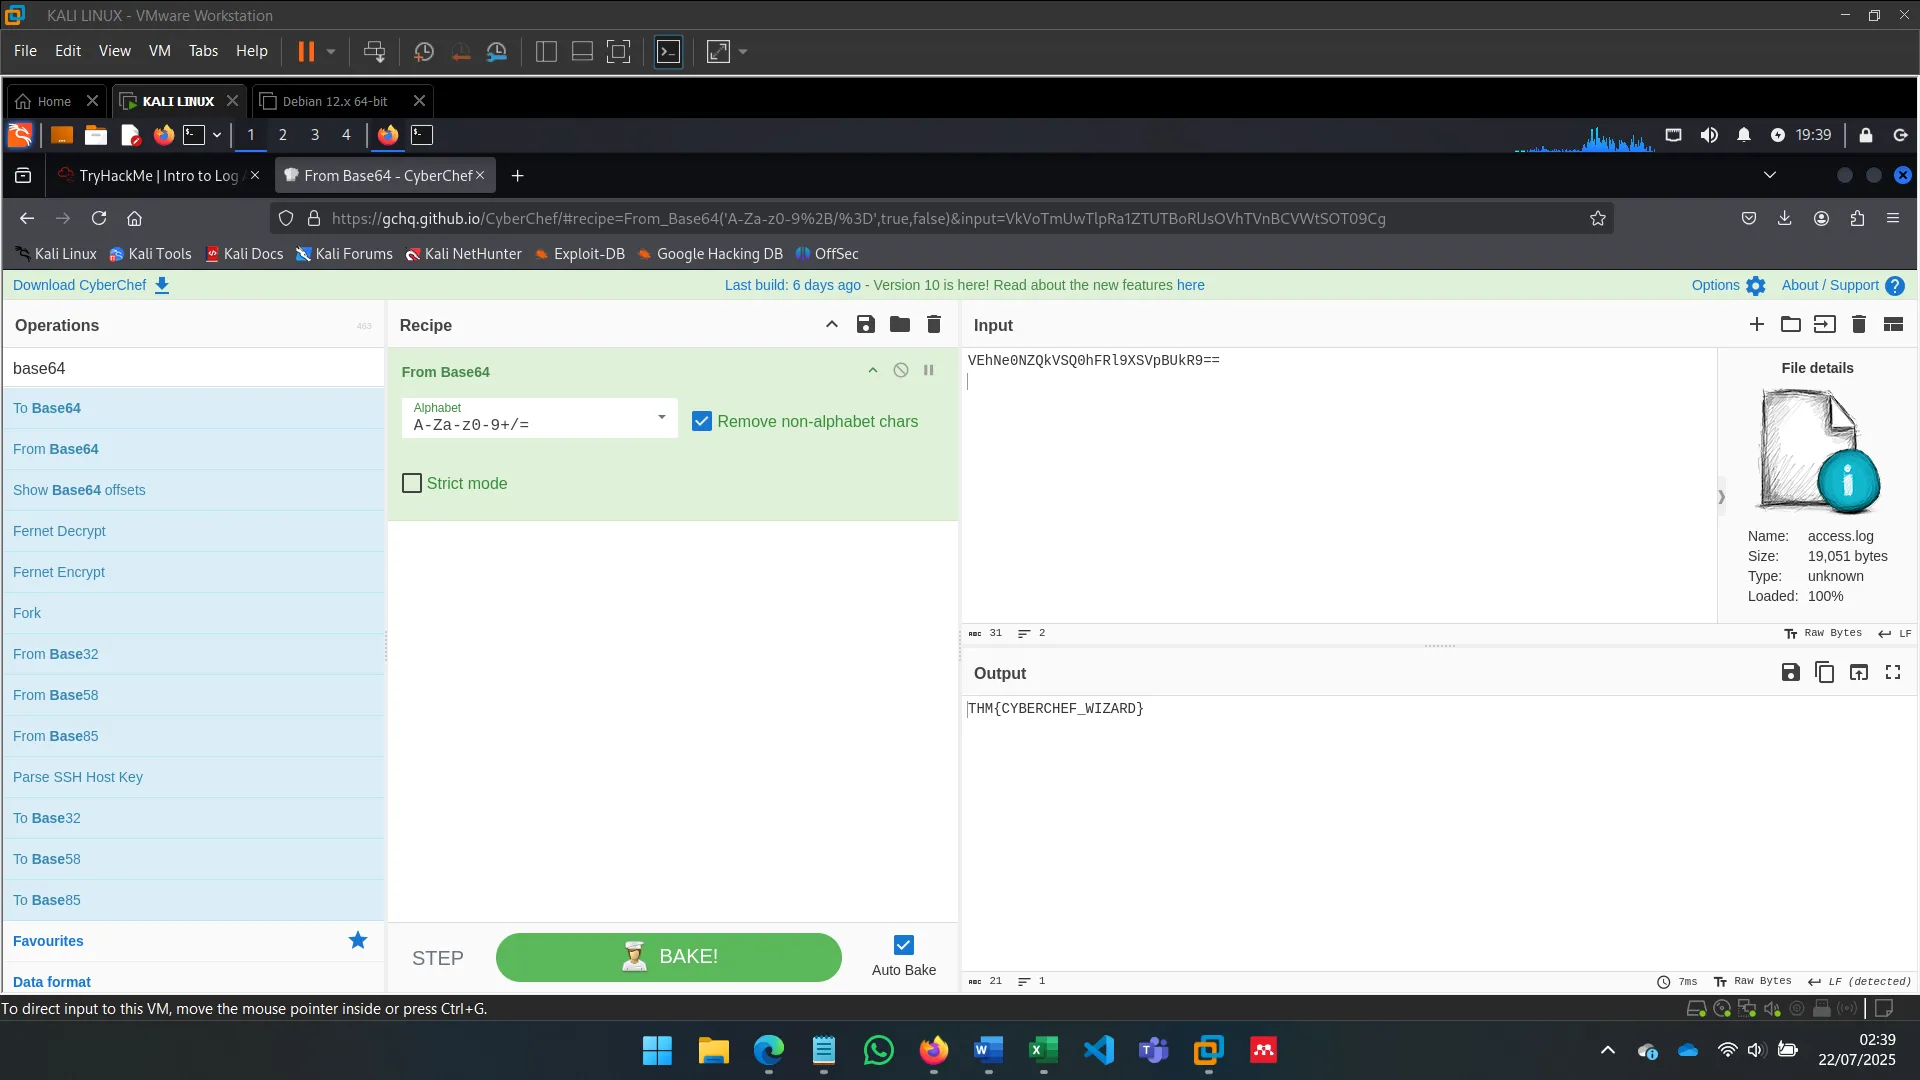Image resolution: width=1920 pixels, height=1080 pixels.
Task: Clear the entire recipe with the trash icon
Action: coord(933,324)
